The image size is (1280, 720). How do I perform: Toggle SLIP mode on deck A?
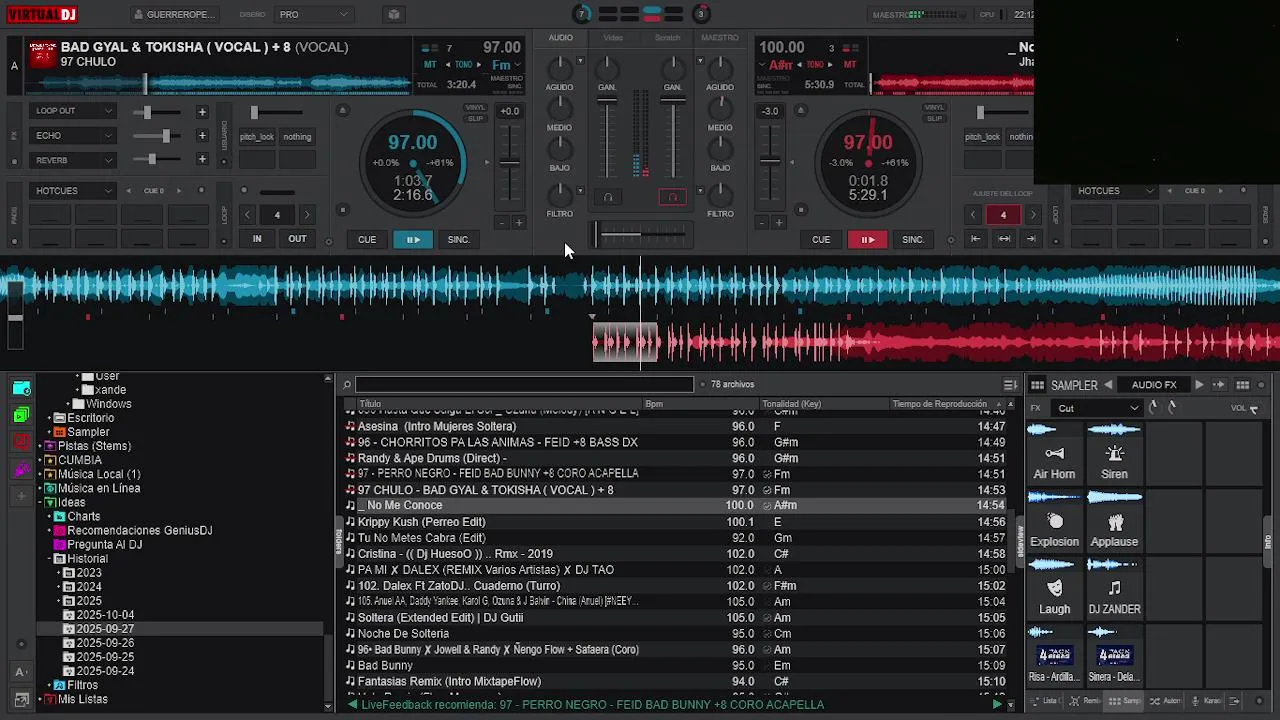point(475,118)
